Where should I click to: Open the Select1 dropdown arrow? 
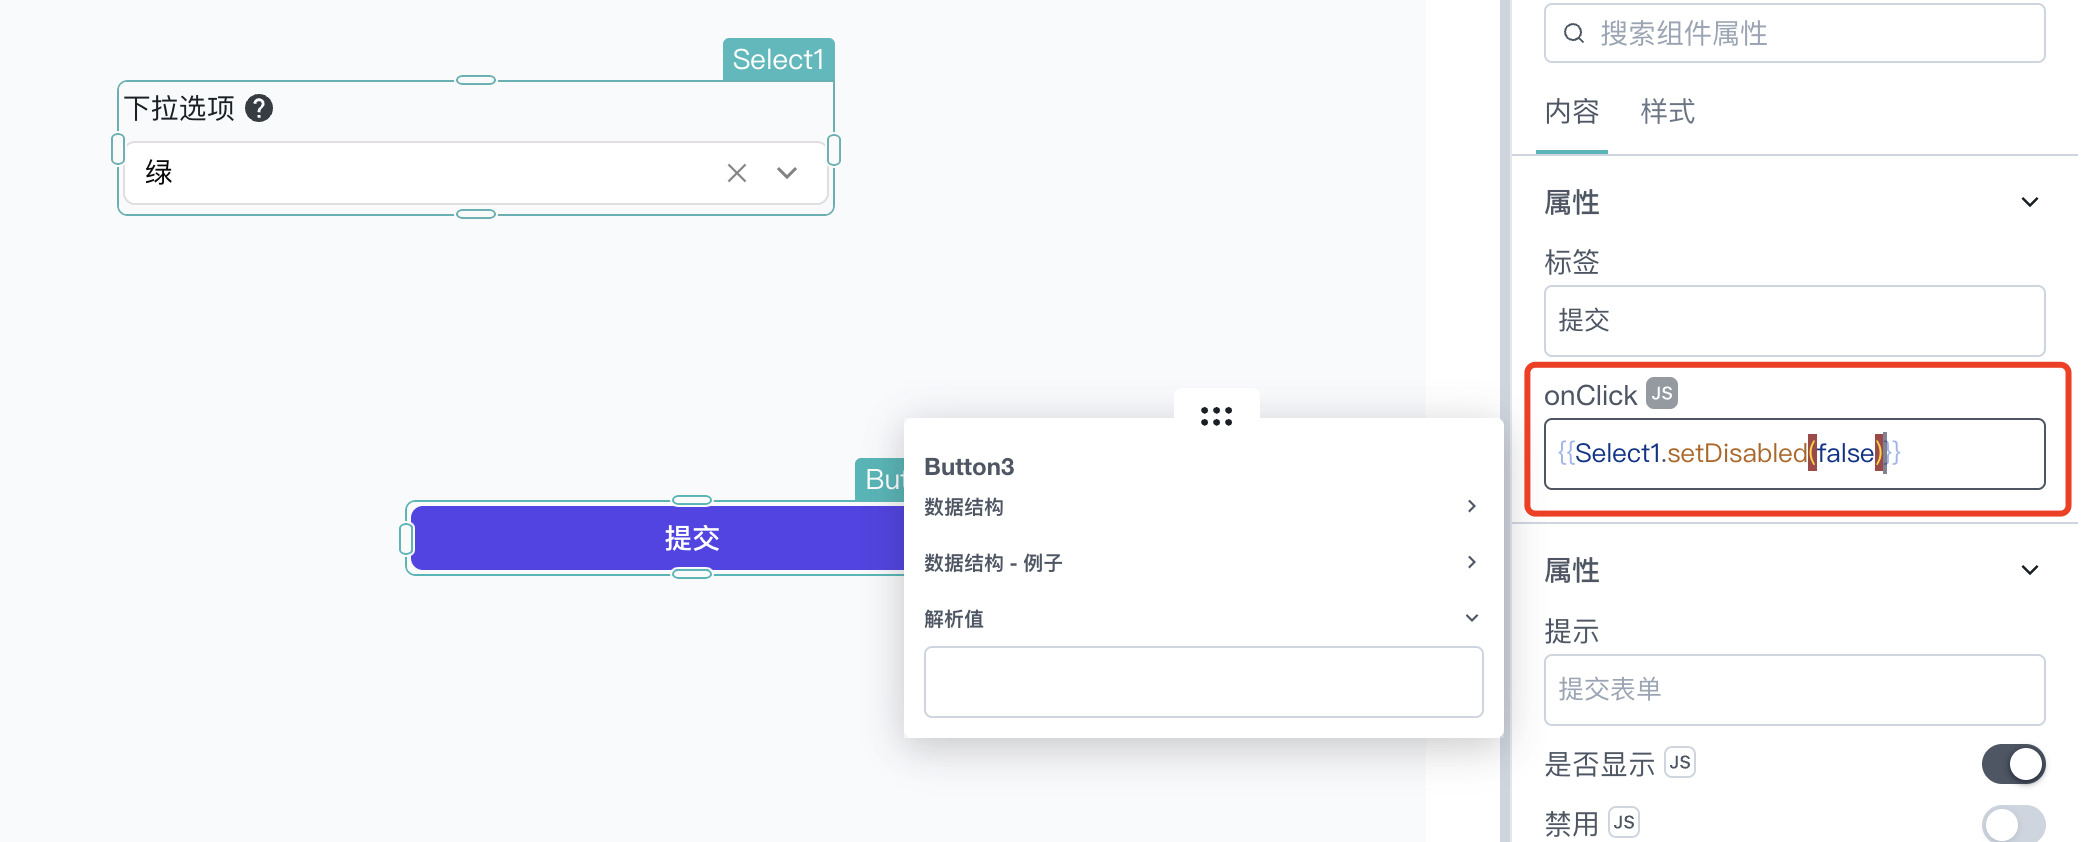787,173
